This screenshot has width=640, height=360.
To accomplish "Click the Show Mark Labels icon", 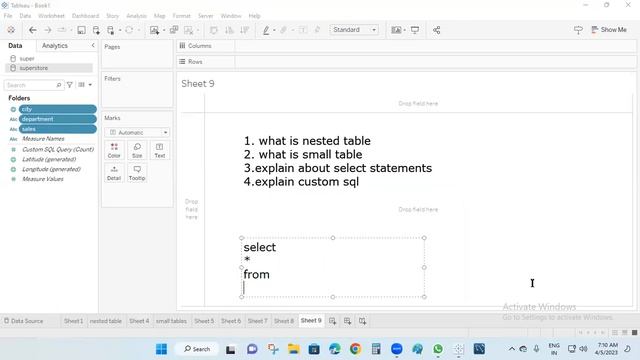I will click(303, 30).
